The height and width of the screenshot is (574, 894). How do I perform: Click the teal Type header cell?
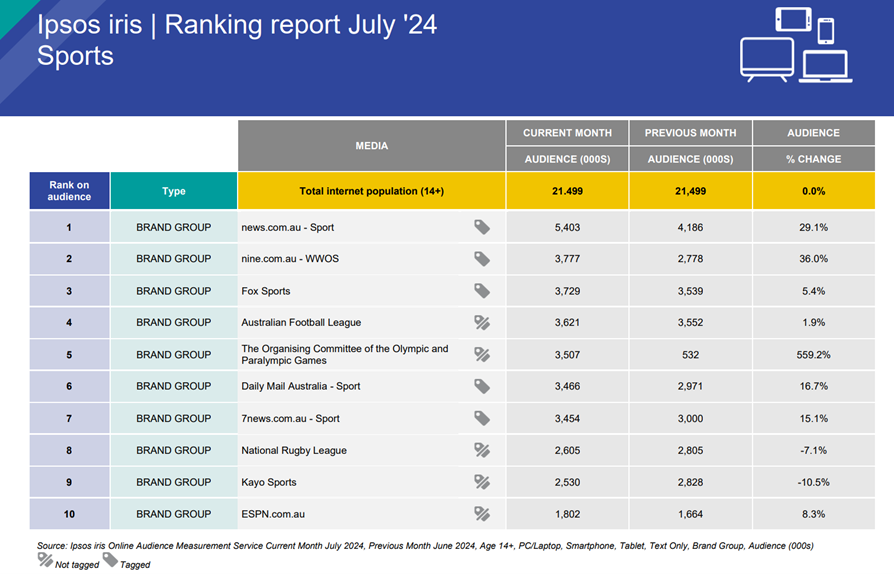pos(174,191)
